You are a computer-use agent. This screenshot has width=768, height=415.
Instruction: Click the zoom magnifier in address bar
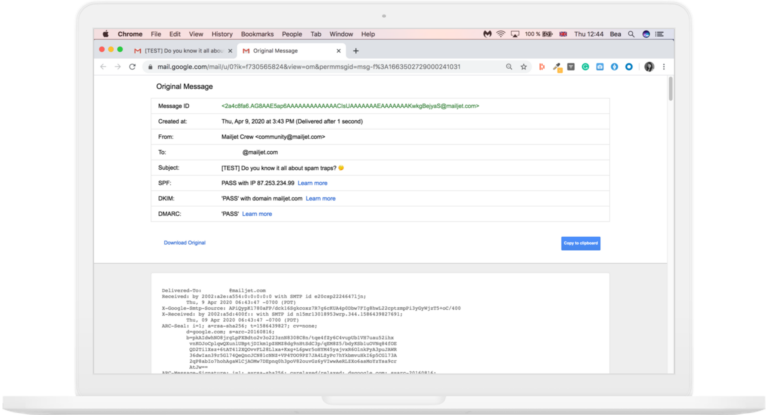pyautogui.click(x=509, y=67)
